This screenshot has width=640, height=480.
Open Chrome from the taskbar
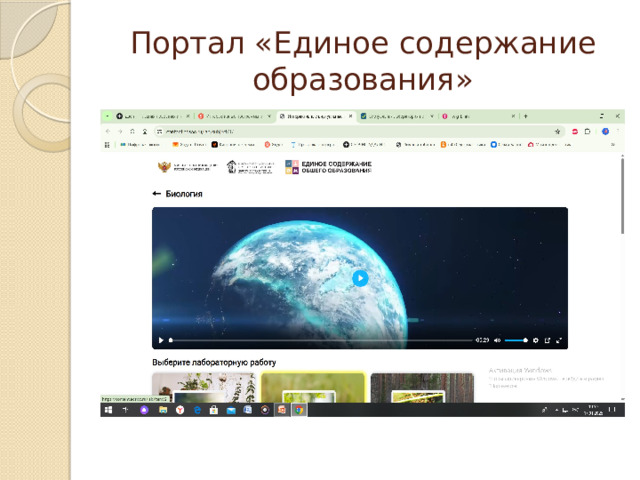pos(299,410)
